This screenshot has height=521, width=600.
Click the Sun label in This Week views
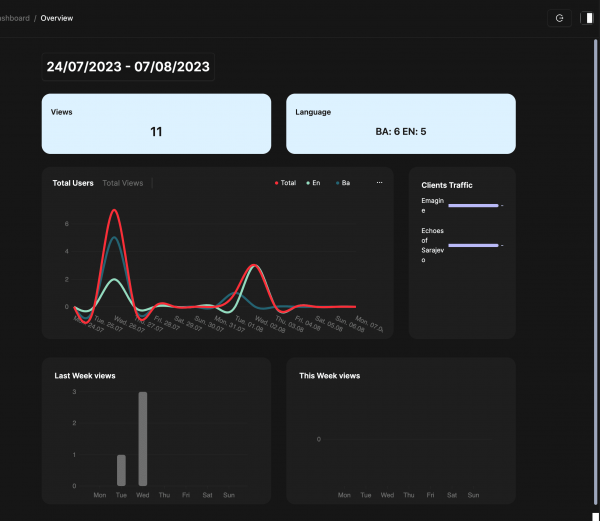pyautogui.click(x=473, y=495)
